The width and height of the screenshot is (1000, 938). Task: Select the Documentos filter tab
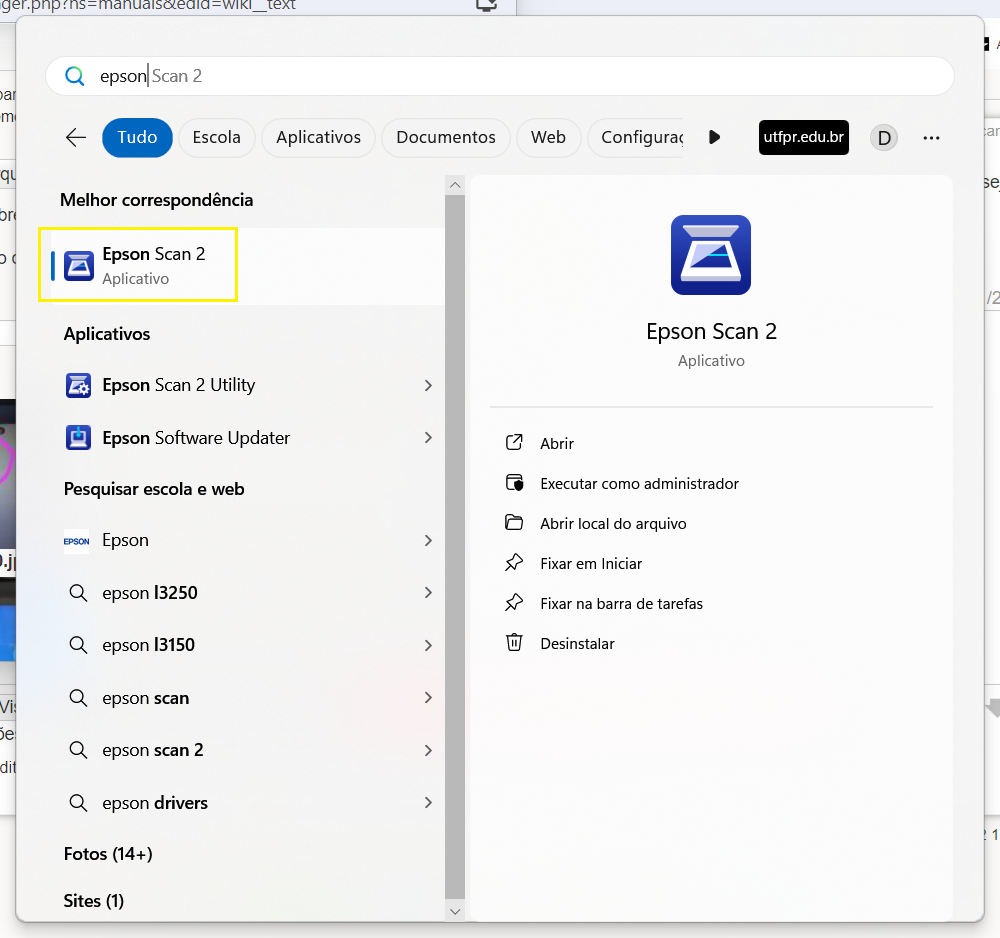446,137
